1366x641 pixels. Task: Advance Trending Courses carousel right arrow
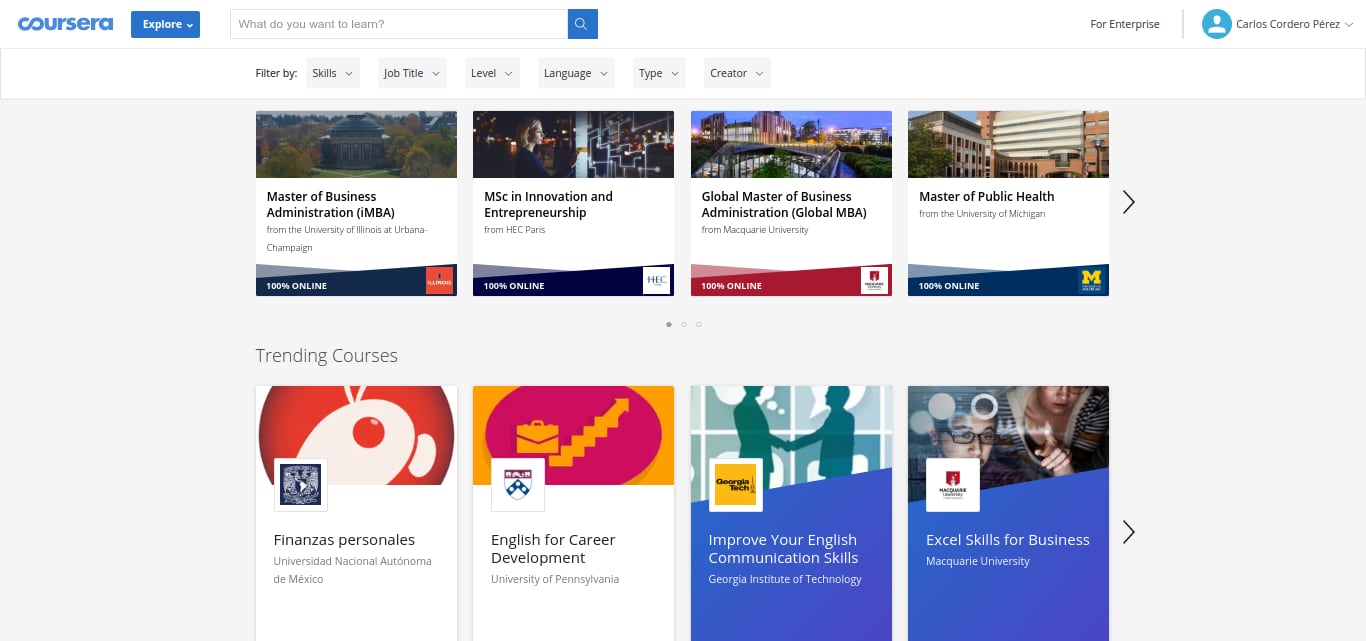click(x=1128, y=532)
